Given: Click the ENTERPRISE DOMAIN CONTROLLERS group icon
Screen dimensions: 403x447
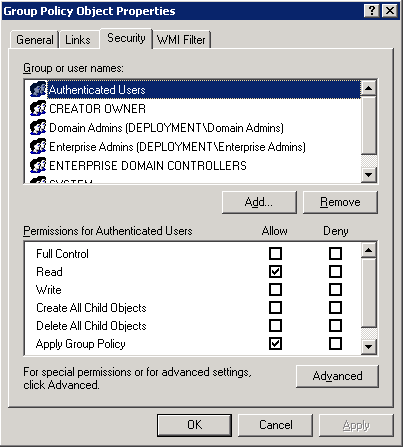Looking at the screenshot, I should click(x=38, y=165).
